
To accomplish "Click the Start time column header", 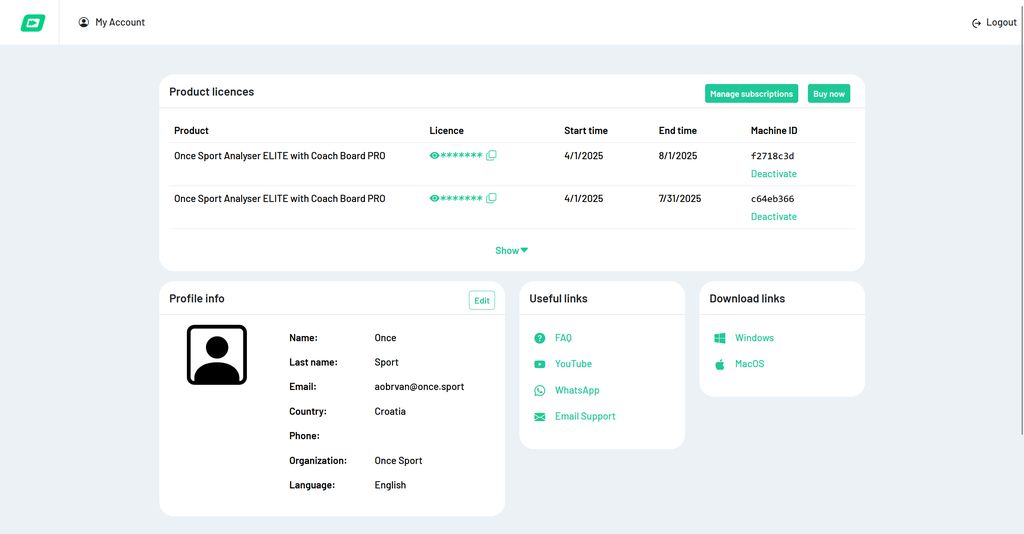I will [x=586, y=131].
